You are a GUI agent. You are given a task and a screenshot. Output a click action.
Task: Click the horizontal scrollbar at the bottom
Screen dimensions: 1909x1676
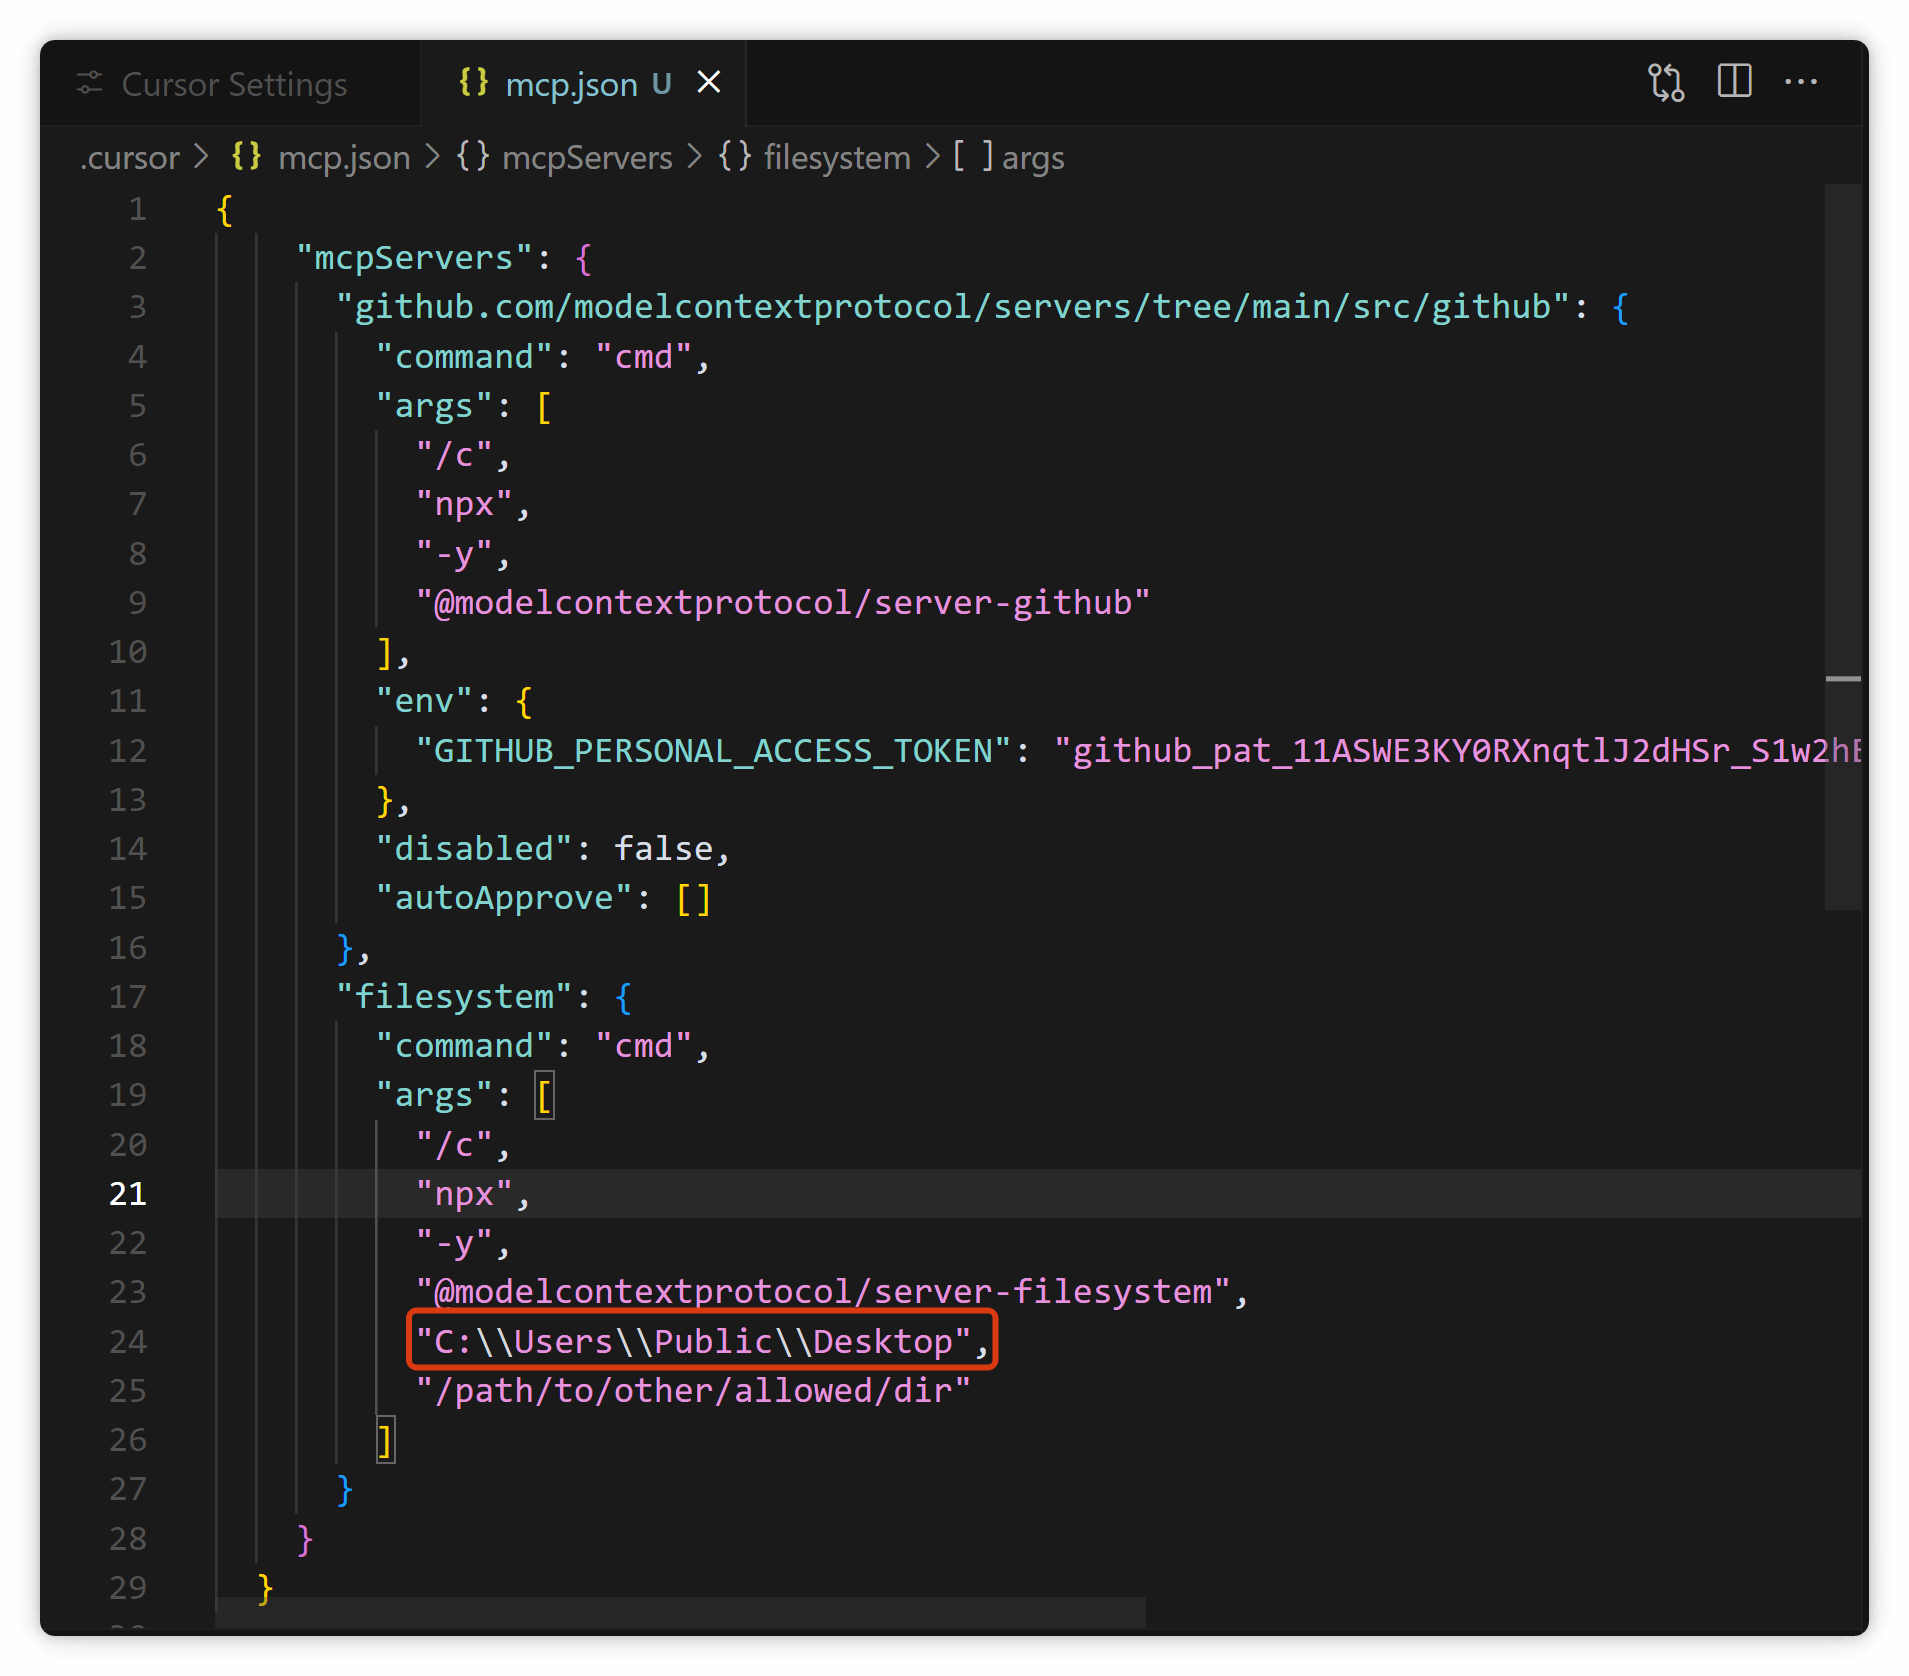pos(681,1611)
